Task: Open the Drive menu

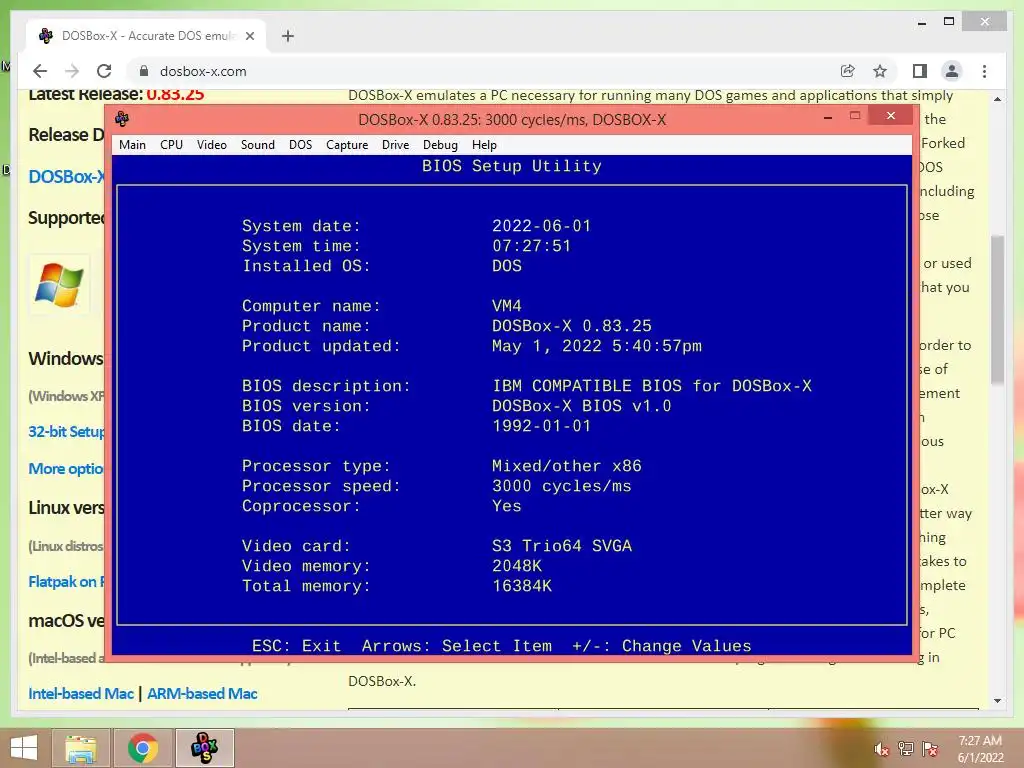Action: [395, 145]
